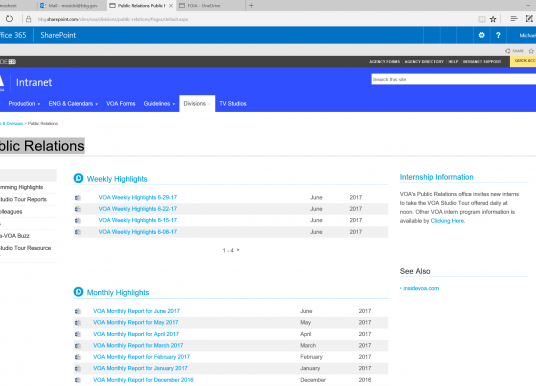
Task: Click the Make a Web Note icon
Action: (529, 18)
